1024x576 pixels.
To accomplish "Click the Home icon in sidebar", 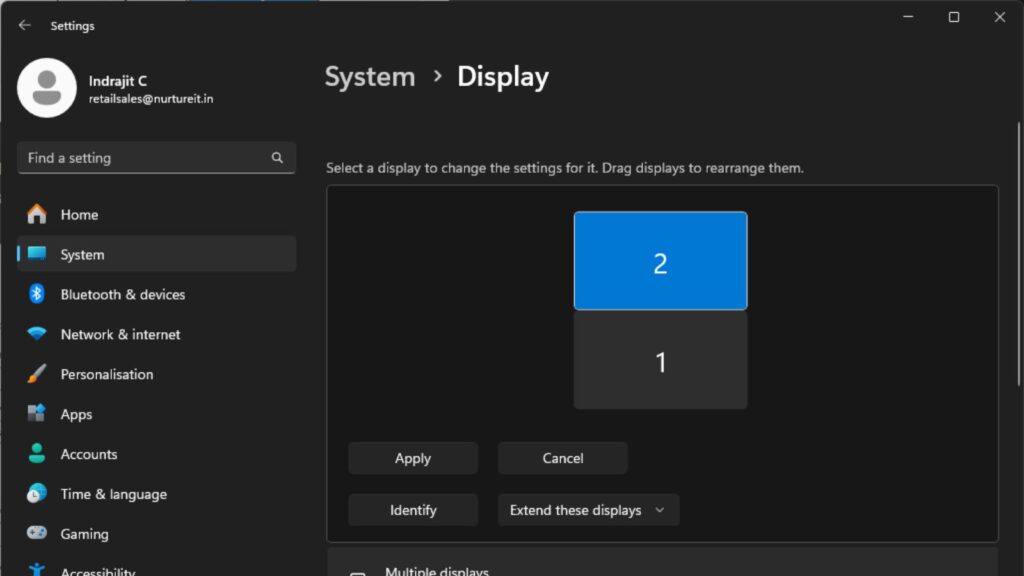I will tap(37, 214).
